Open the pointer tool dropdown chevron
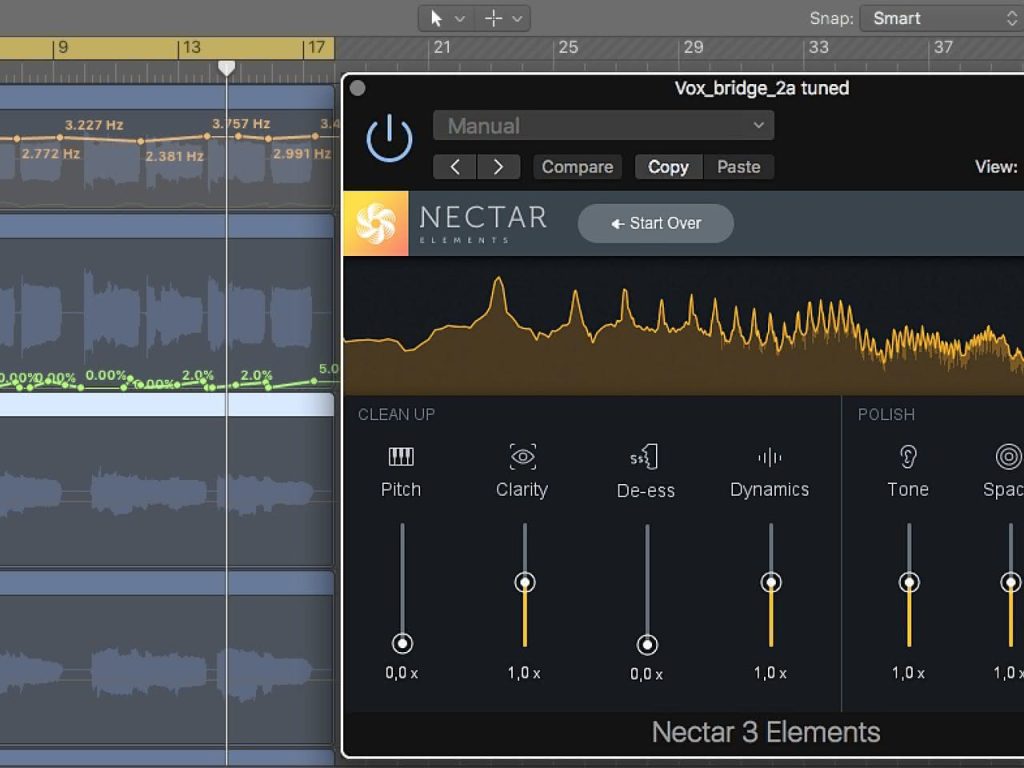1024x768 pixels. tap(460, 19)
